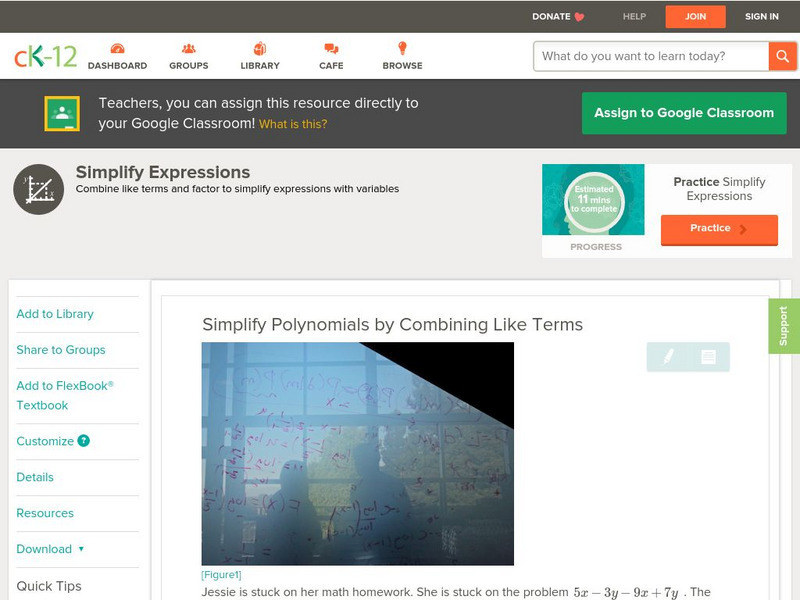Click the Download link text
Image resolution: width=800 pixels, height=600 pixels.
click(x=44, y=549)
